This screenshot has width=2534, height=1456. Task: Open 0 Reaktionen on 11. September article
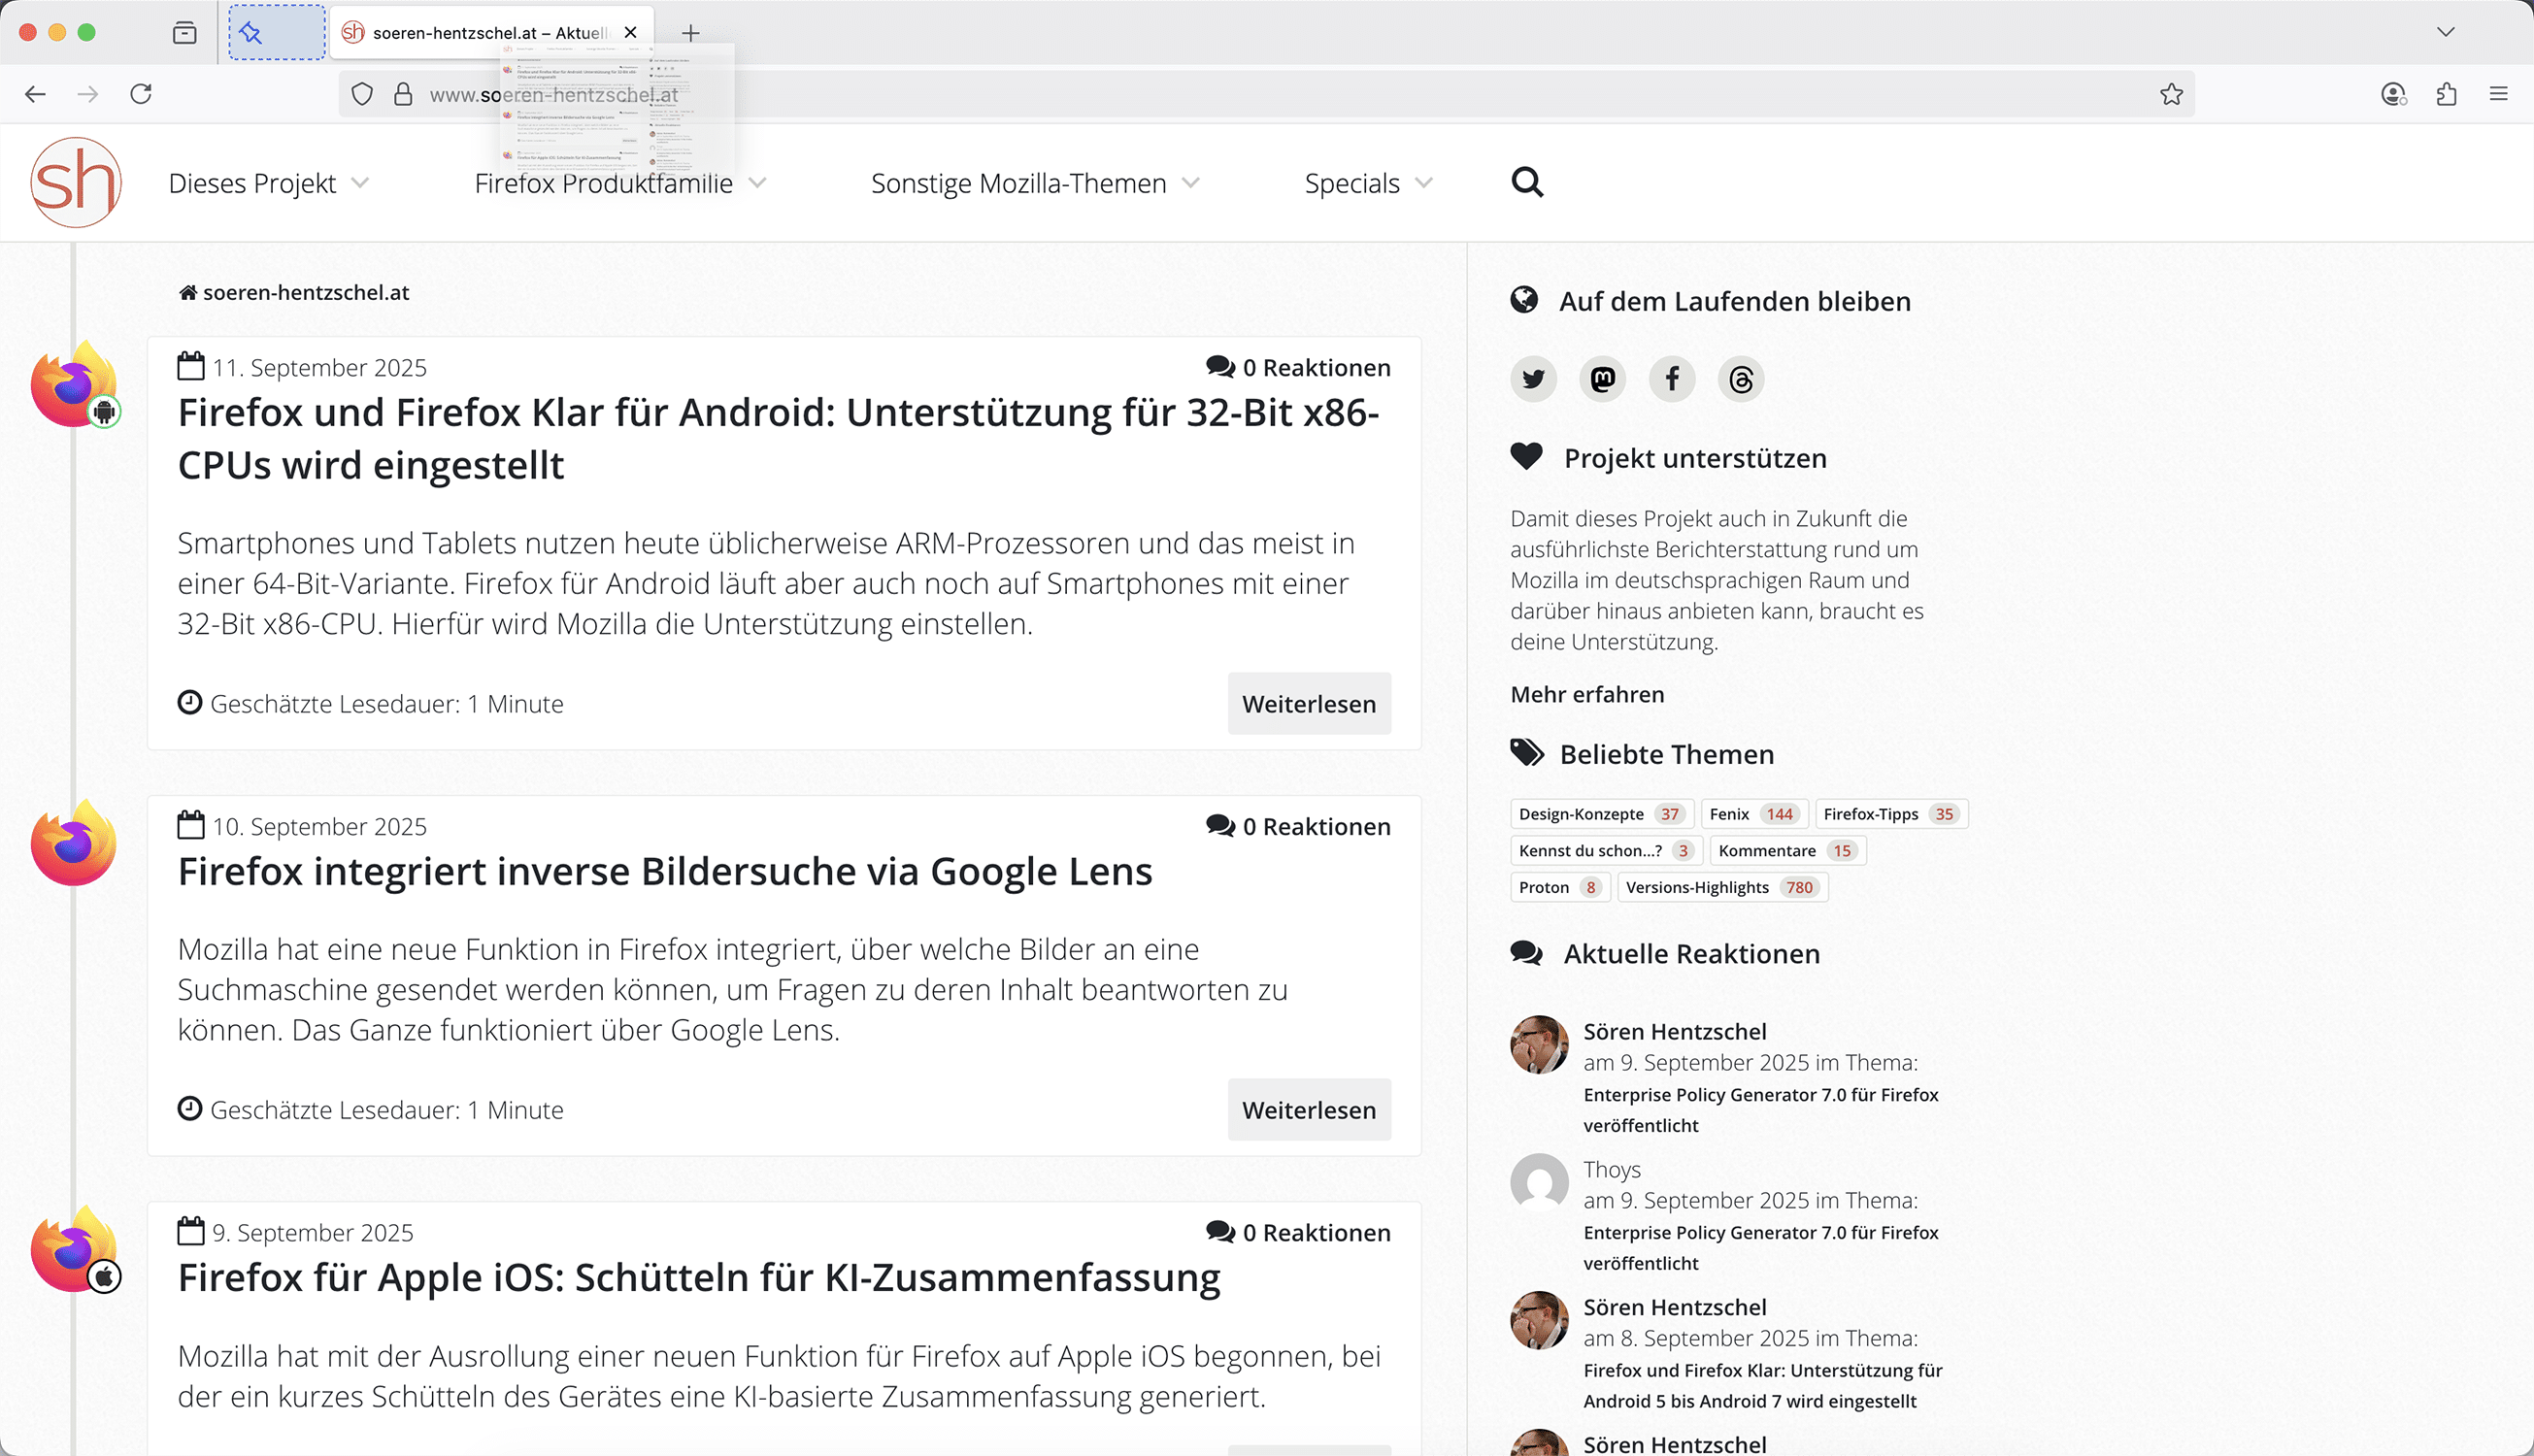coord(1298,367)
